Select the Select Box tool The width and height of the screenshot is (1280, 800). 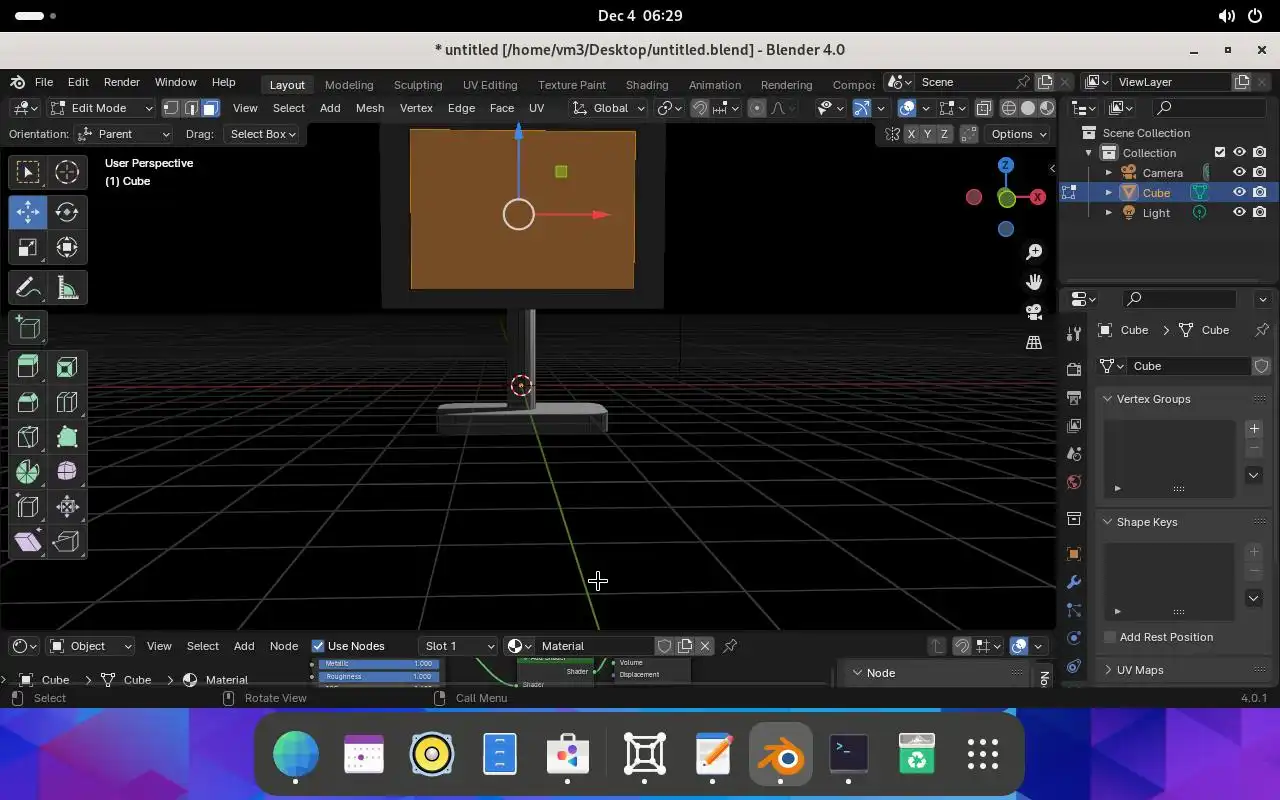point(28,172)
